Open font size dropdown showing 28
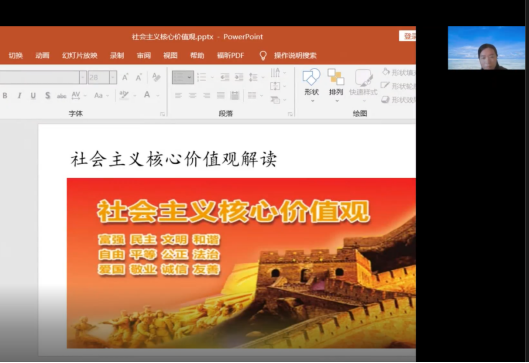The width and height of the screenshot is (529, 363). 103,77
